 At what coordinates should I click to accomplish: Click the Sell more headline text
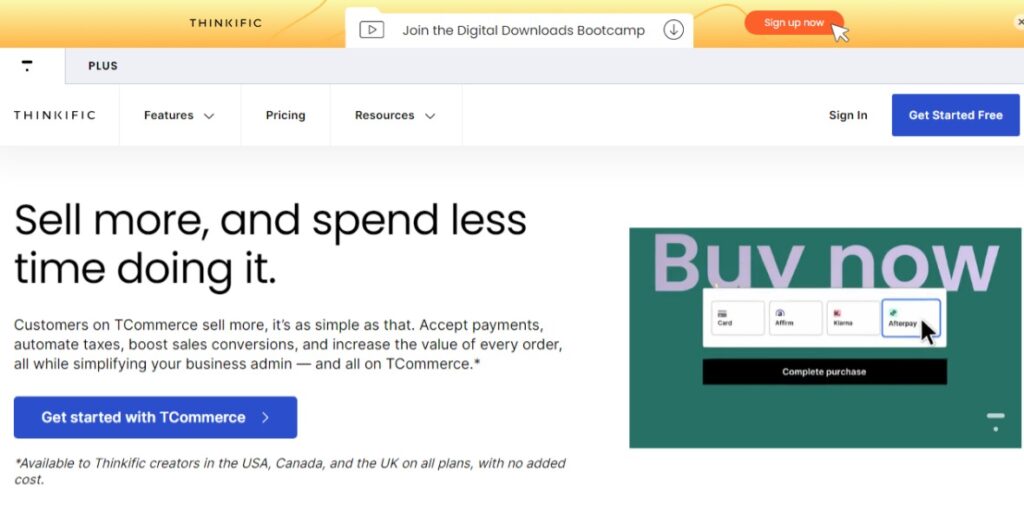click(x=270, y=244)
